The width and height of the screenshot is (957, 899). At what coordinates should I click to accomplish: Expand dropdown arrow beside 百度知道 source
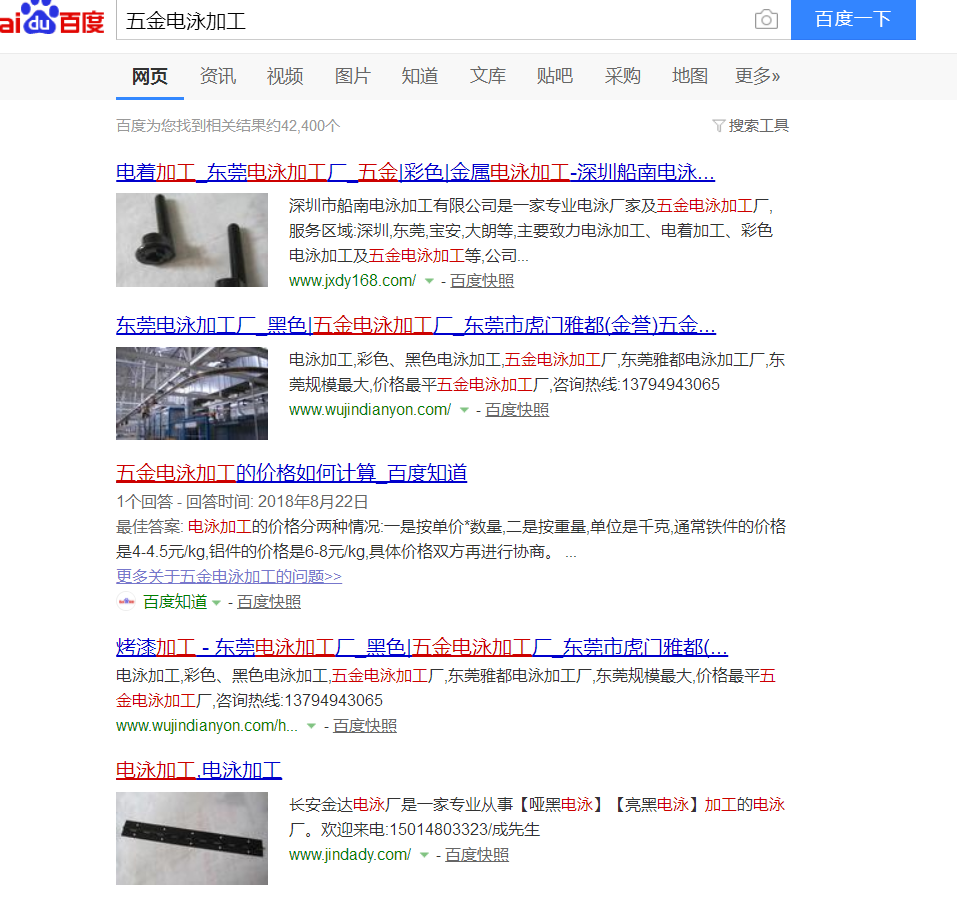[x=216, y=602]
